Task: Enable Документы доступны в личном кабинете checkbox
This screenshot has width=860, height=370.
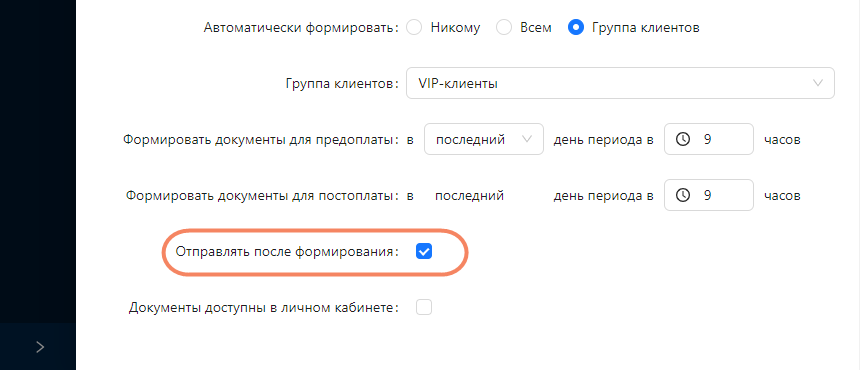Action: 424,308
